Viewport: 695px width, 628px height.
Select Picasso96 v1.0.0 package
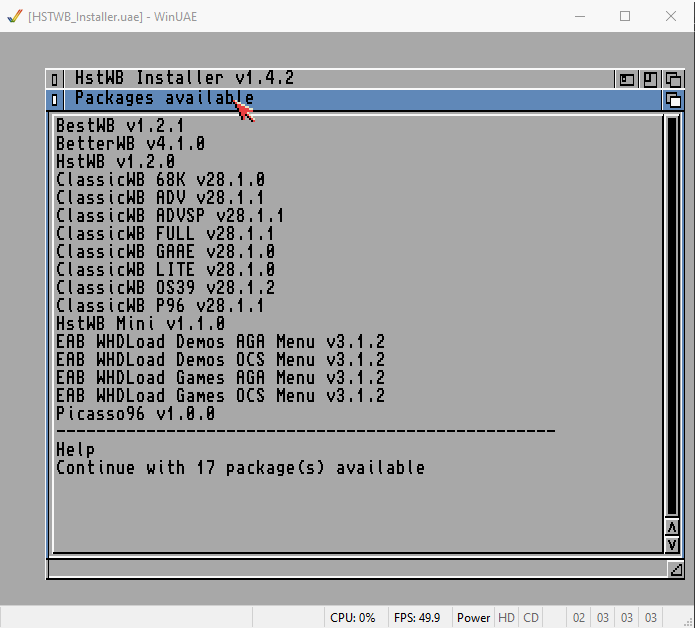click(x=136, y=413)
